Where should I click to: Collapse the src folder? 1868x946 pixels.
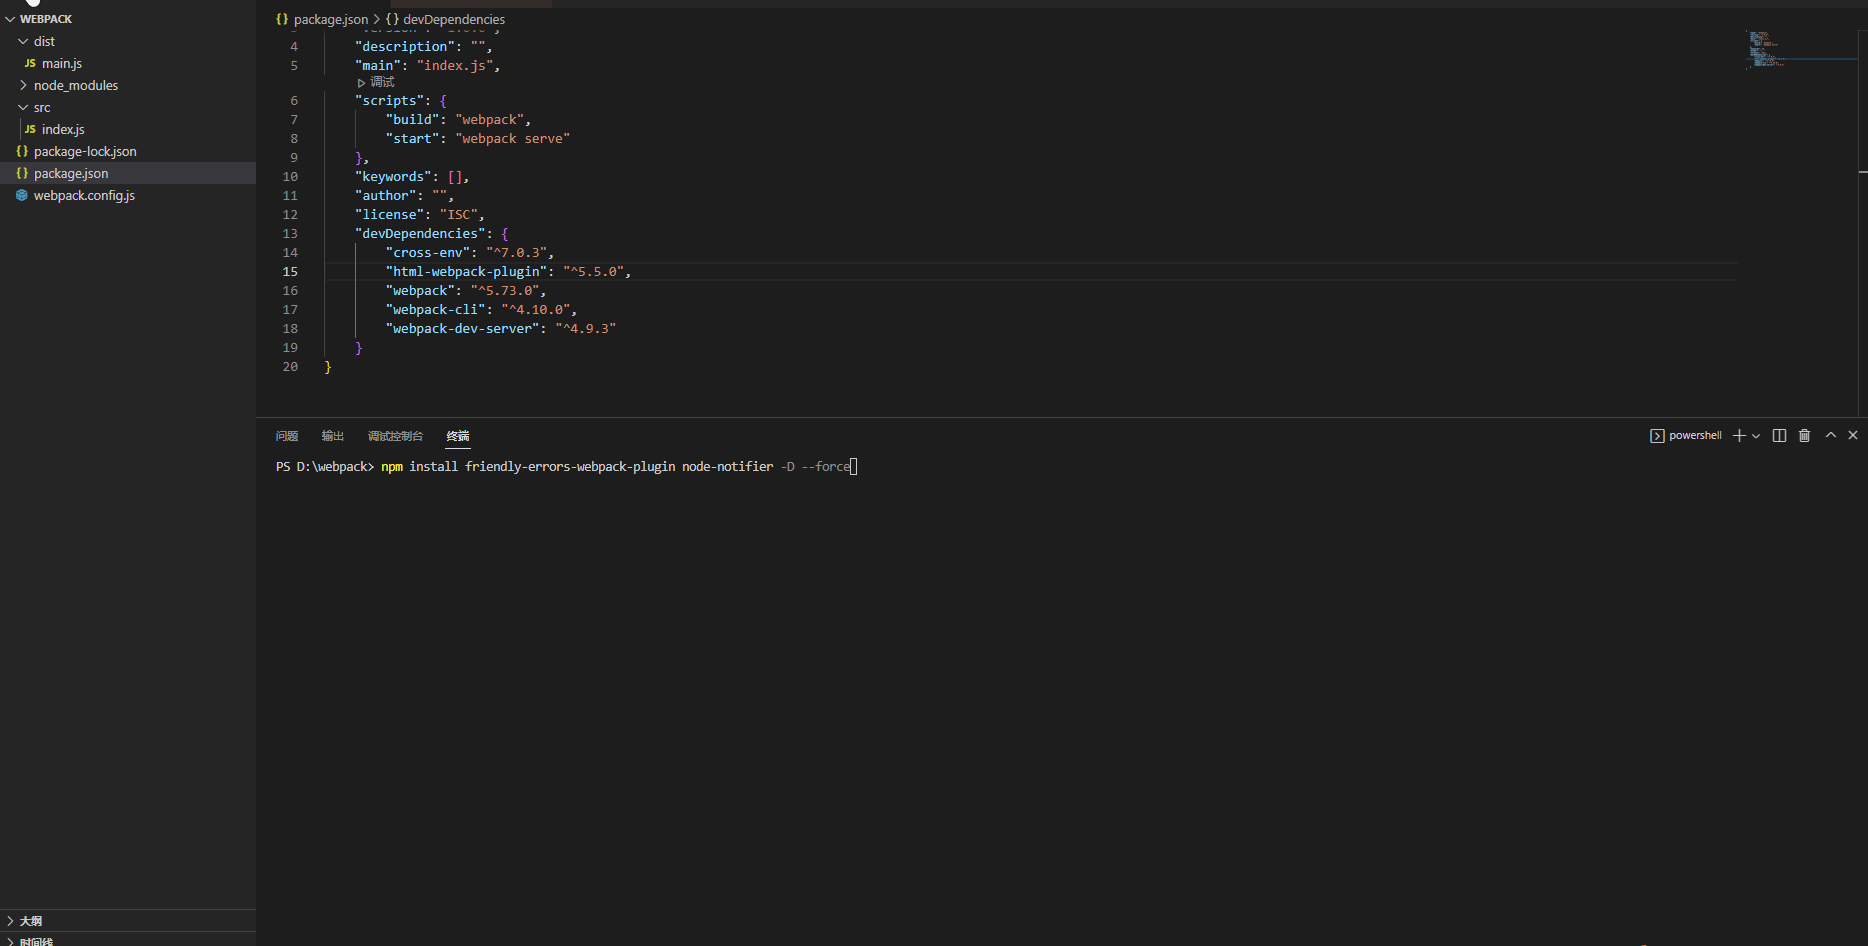[x=21, y=107]
